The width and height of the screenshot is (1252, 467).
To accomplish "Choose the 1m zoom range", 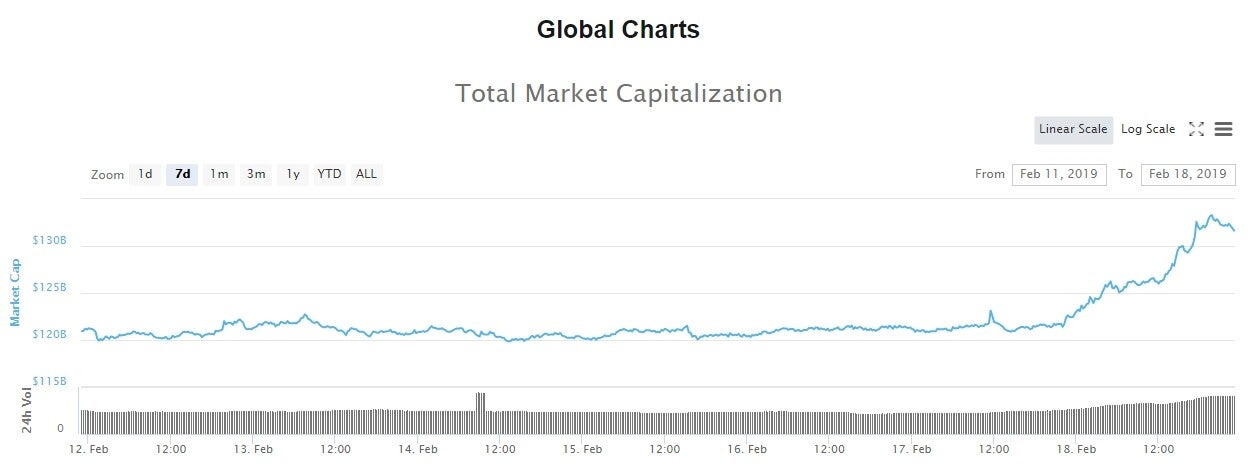I will [x=219, y=174].
